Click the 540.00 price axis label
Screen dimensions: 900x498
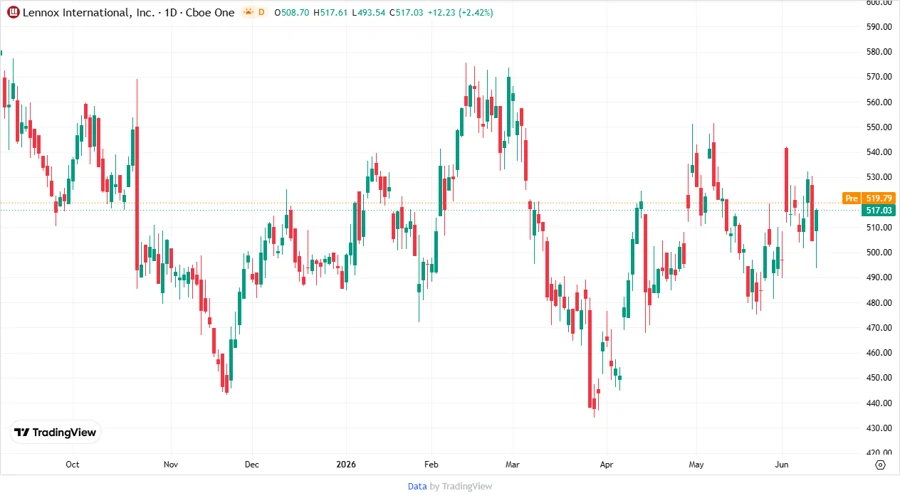tap(879, 152)
